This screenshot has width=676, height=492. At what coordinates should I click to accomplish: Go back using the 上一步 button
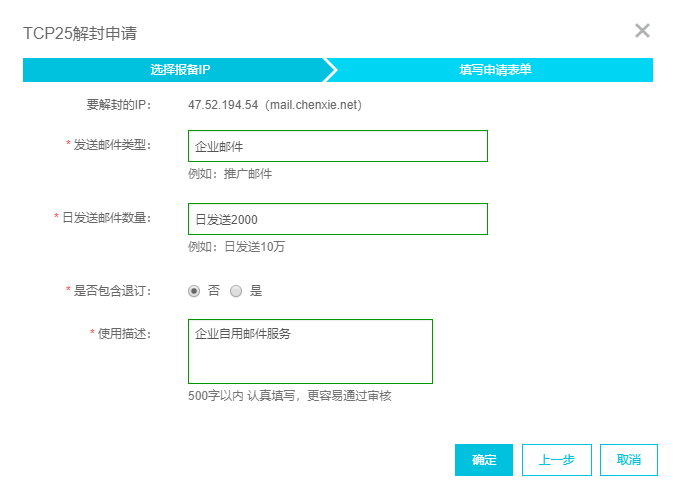pyautogui.click(x=557, y=460)
